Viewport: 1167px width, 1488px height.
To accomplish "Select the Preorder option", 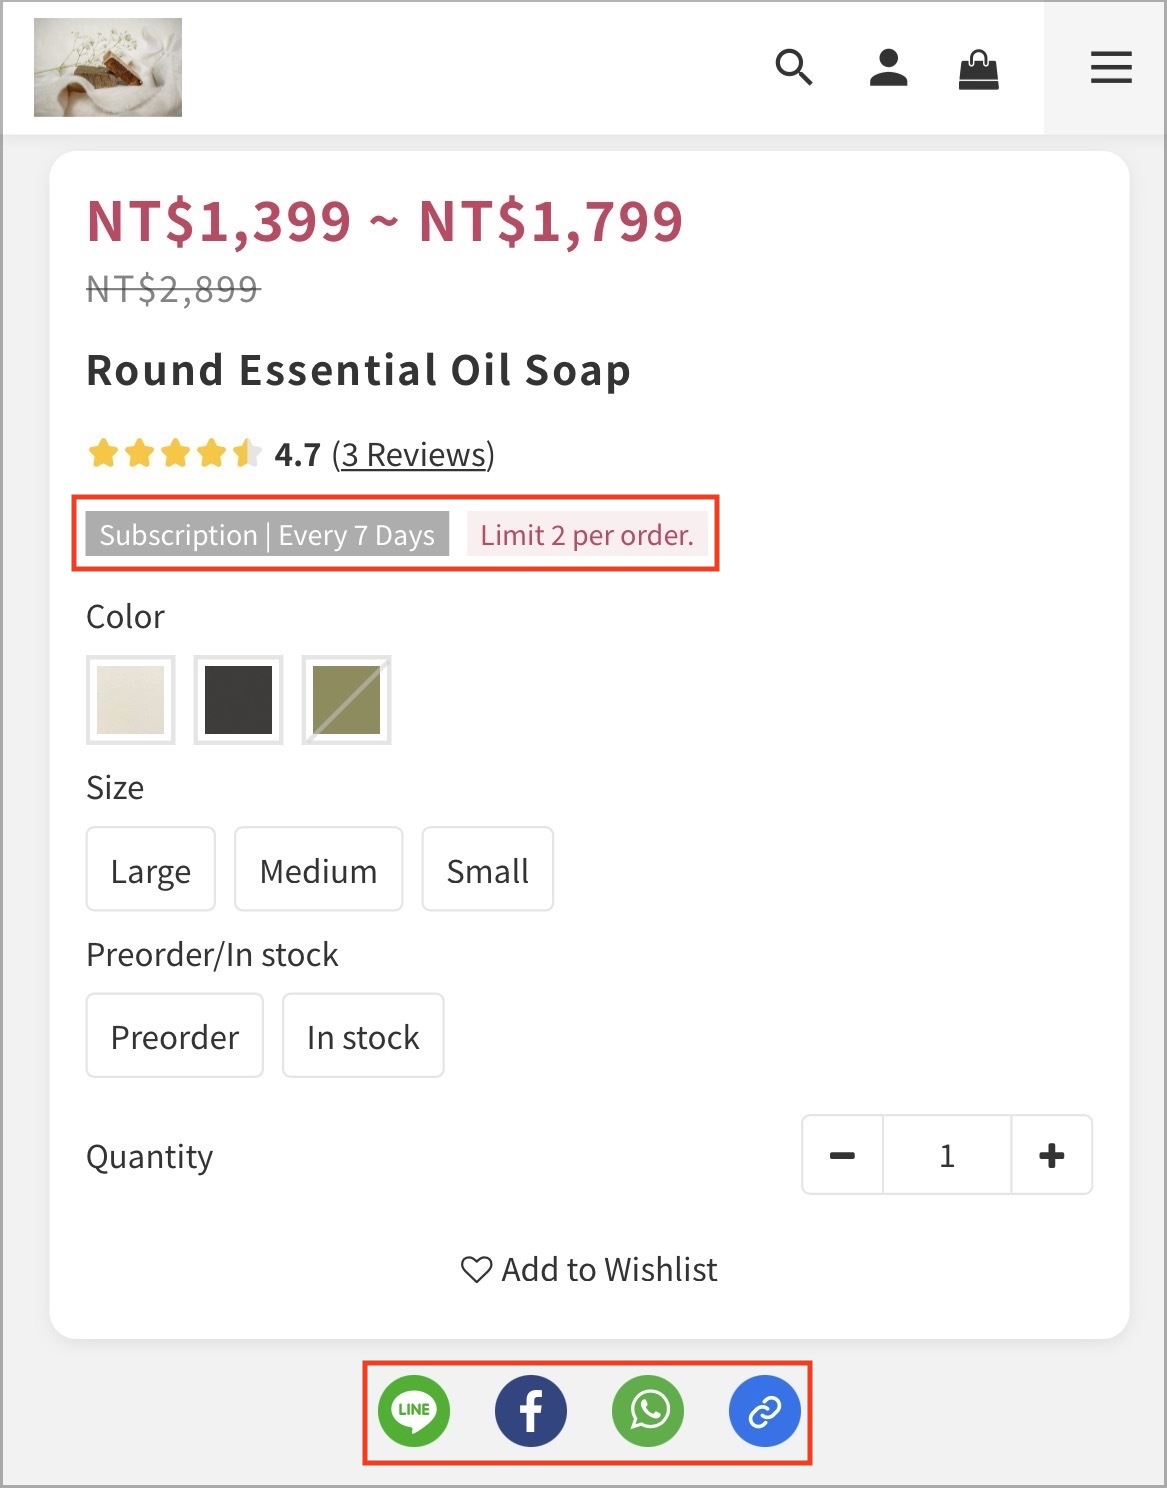I will pyautogui.click(x=175, y=1035).
